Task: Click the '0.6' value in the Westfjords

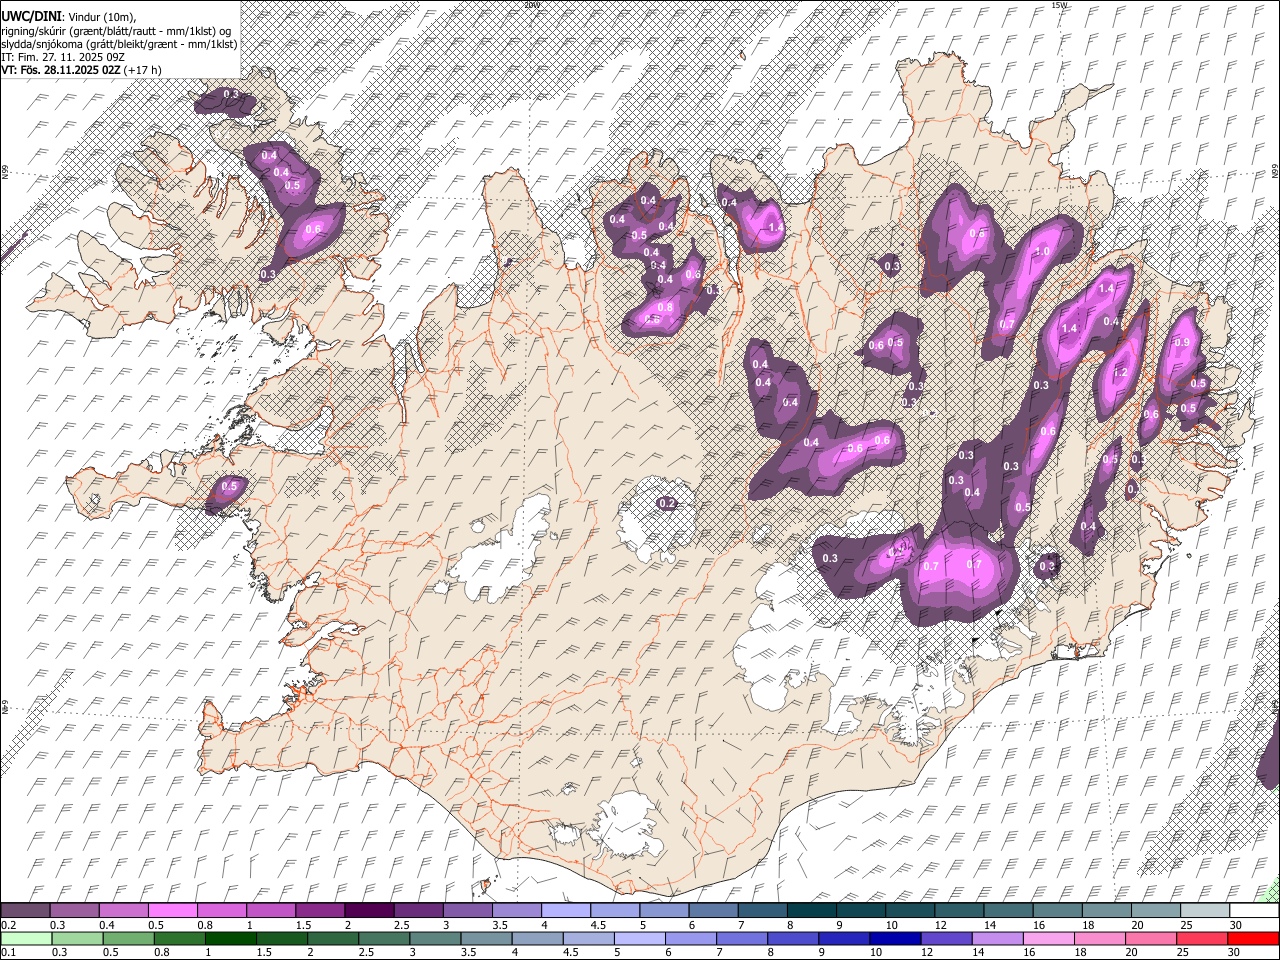Action: pos(313,229)
